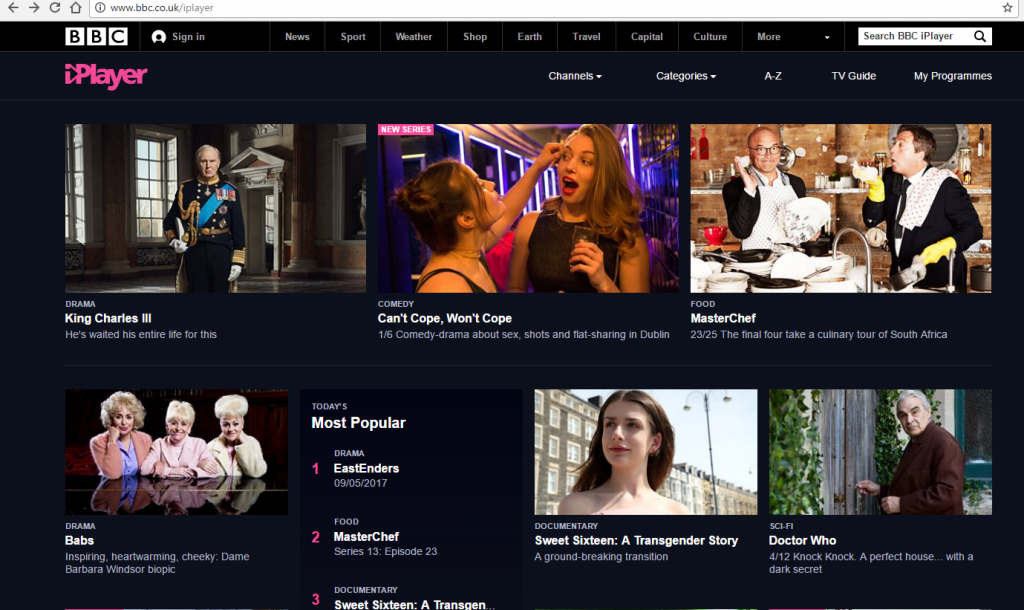Go to Sport in the BBC navigation
Viewport: 1024px width, 610px height.
pyautogui.click(x=353, y=37)
